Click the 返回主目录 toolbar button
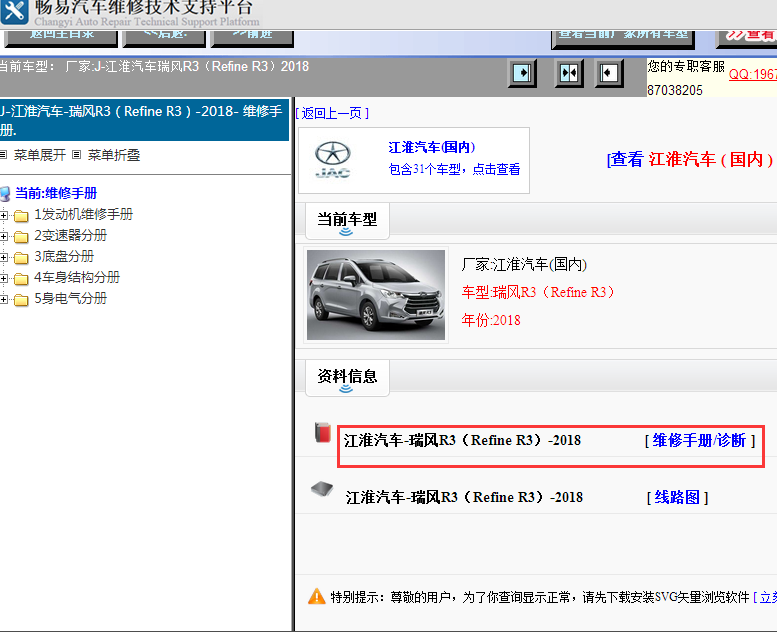The width and height of the screenshot is (777, 632). [61, 38]
